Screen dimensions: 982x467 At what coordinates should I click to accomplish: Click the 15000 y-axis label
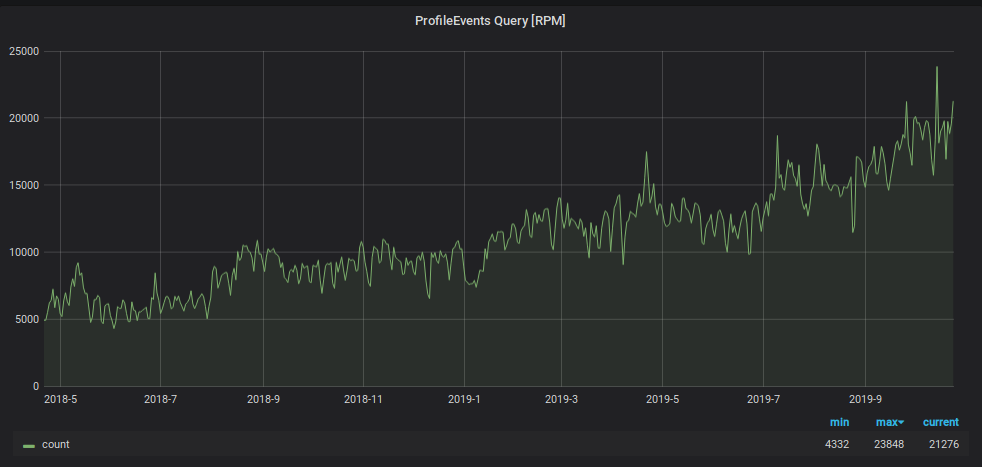(x=24, y=185)
